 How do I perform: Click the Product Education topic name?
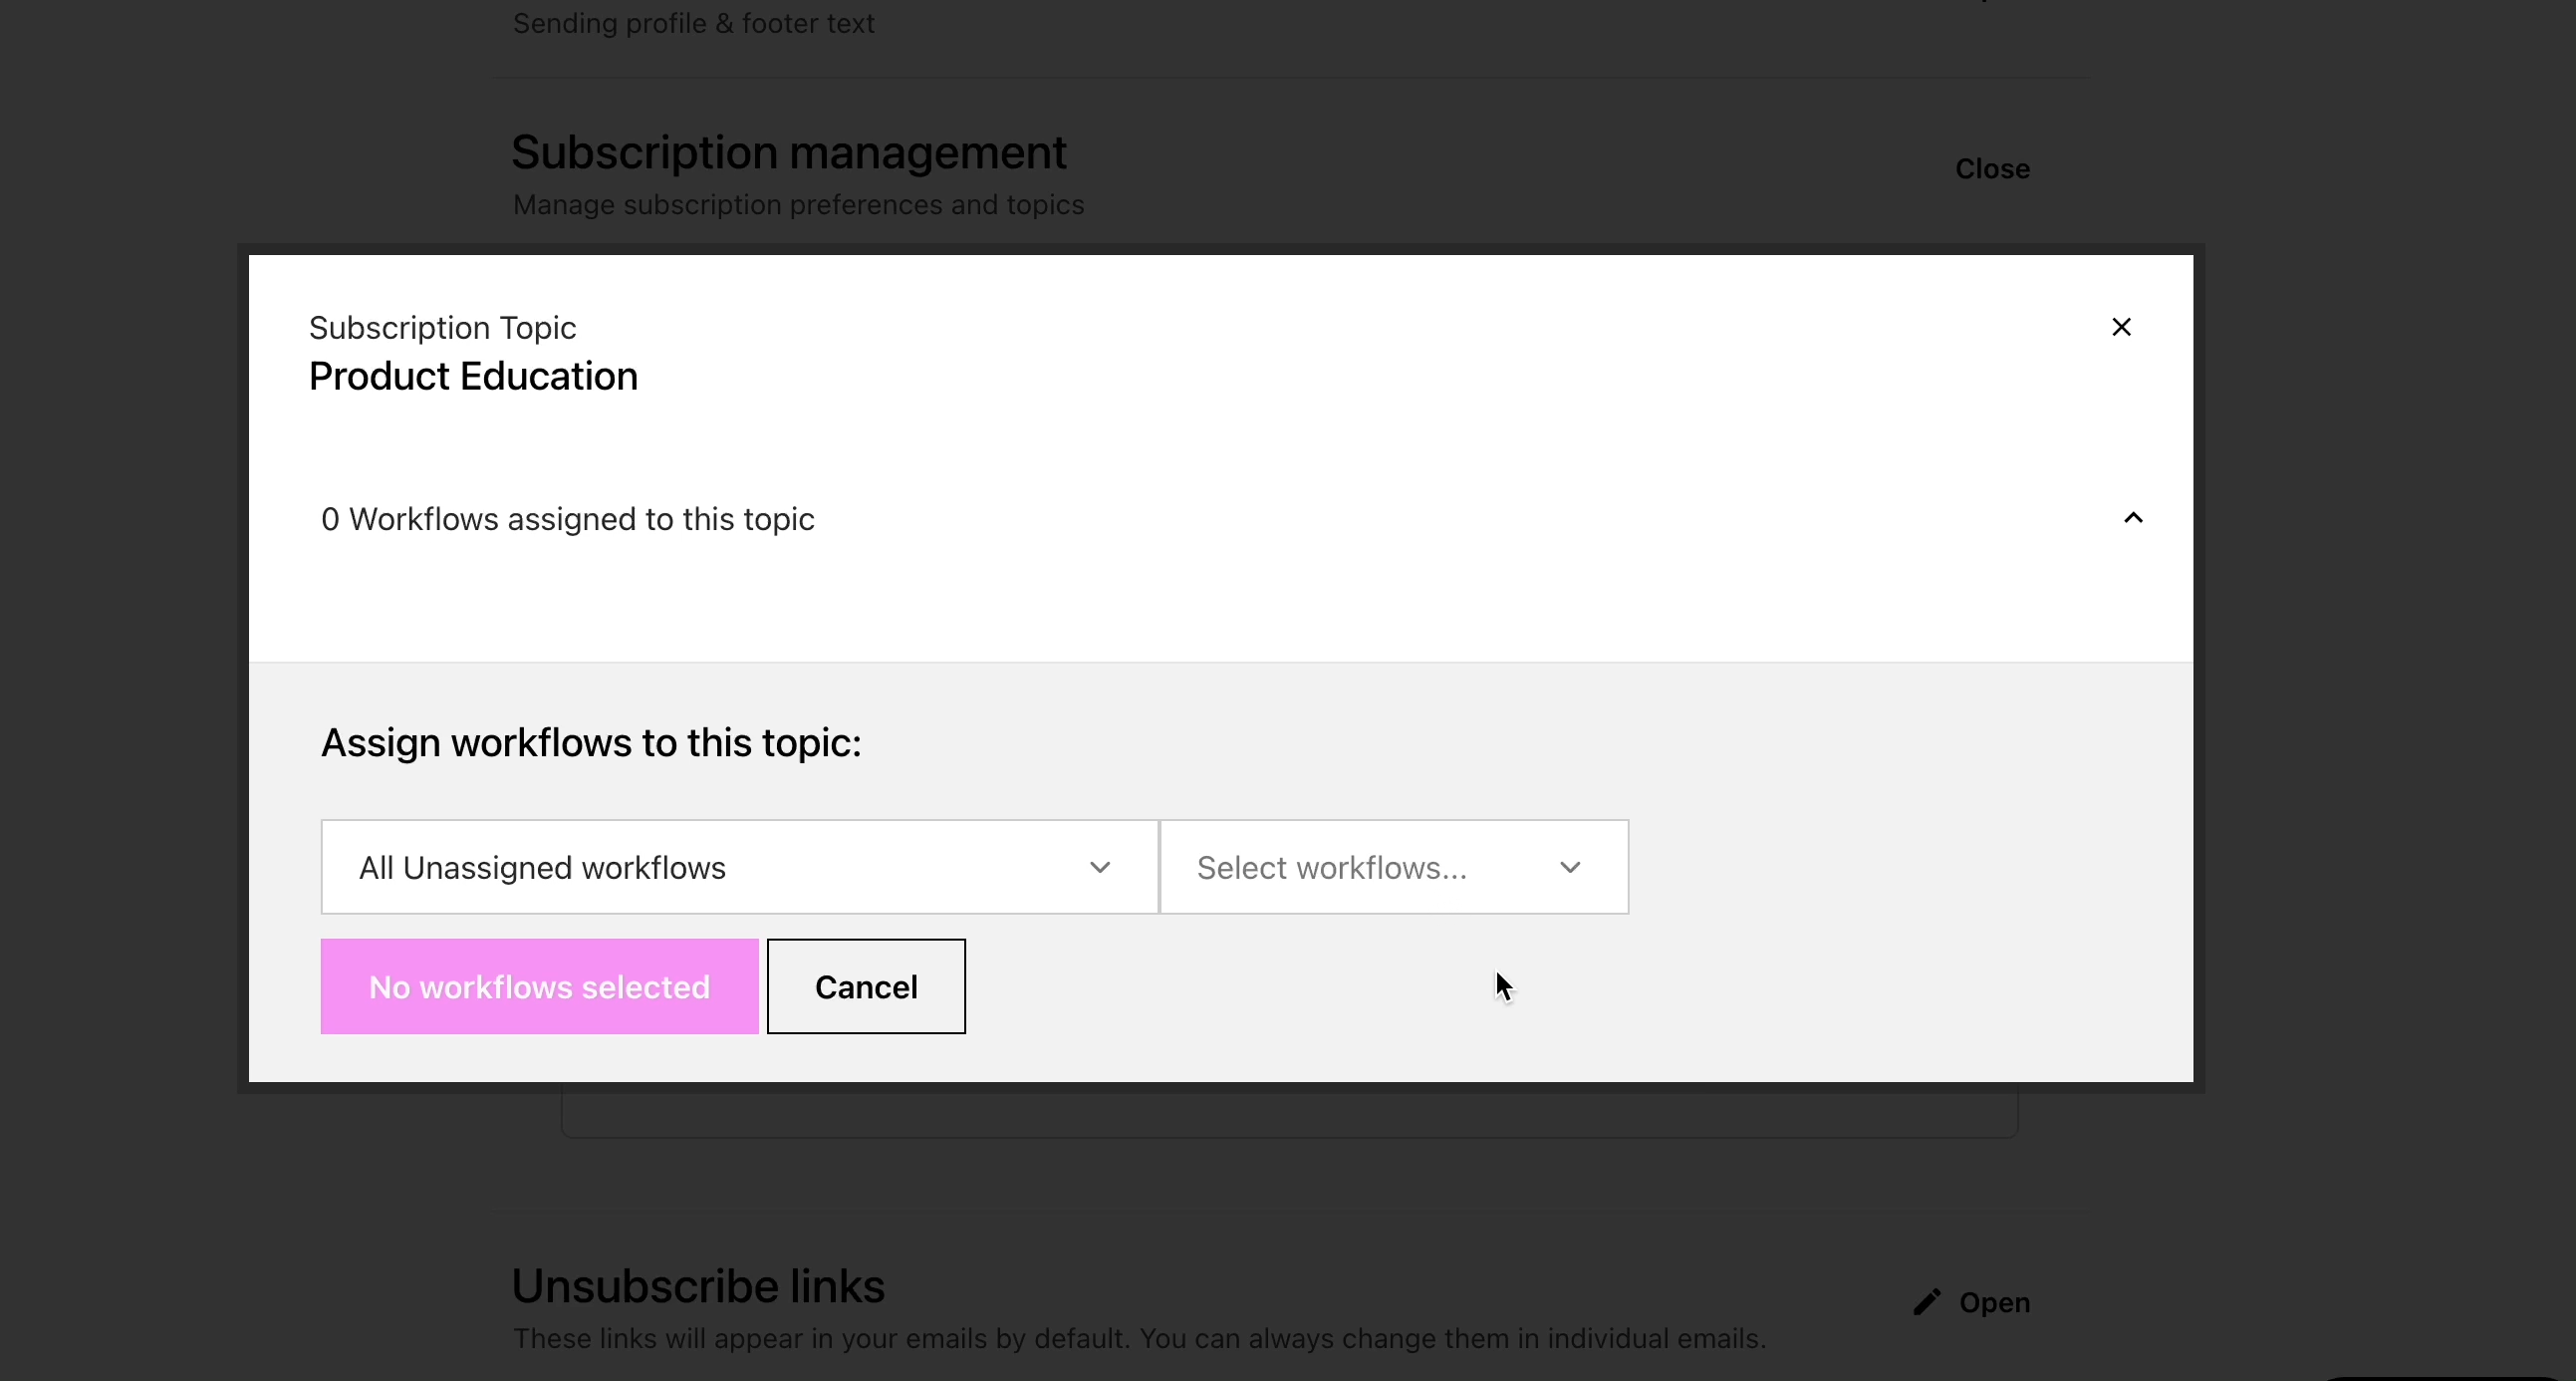[473, 376]
